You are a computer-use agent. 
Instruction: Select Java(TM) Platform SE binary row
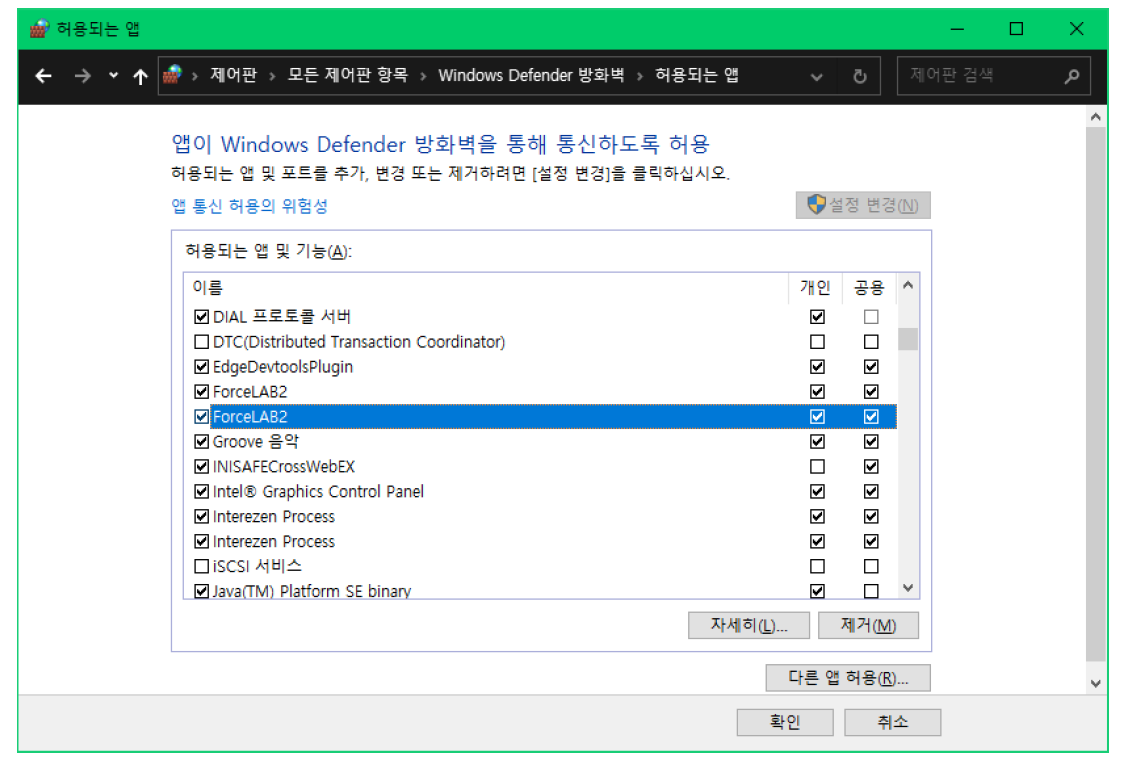tap(540, 590)
